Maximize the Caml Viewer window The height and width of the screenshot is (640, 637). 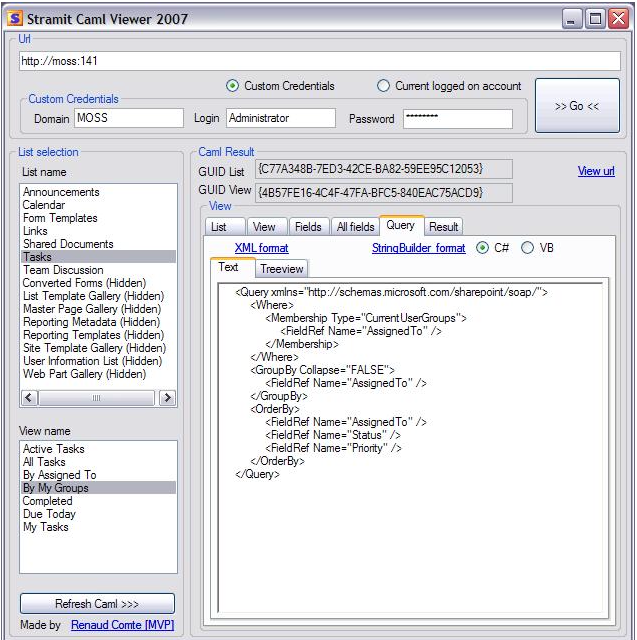(595, 19)
